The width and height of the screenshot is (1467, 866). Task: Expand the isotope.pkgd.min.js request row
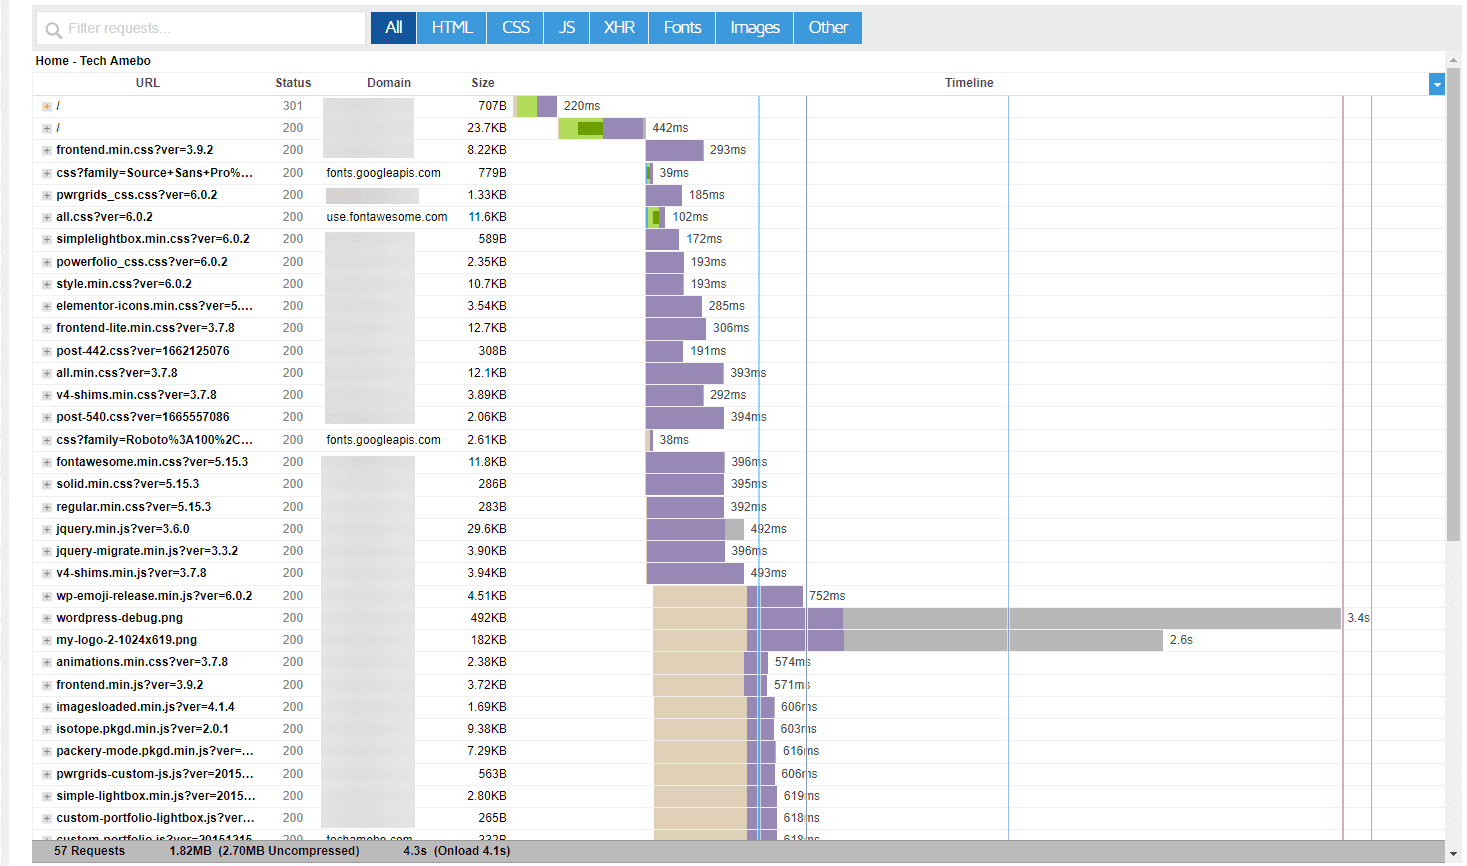[x=46, y=729]
